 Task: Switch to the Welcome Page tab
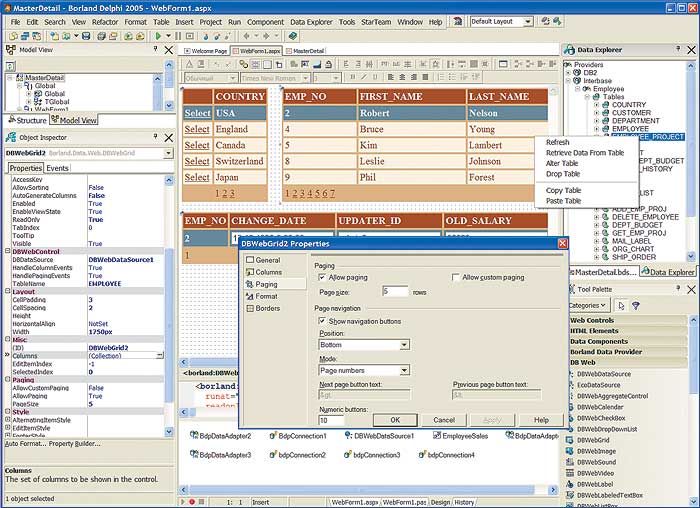(206, 51)
